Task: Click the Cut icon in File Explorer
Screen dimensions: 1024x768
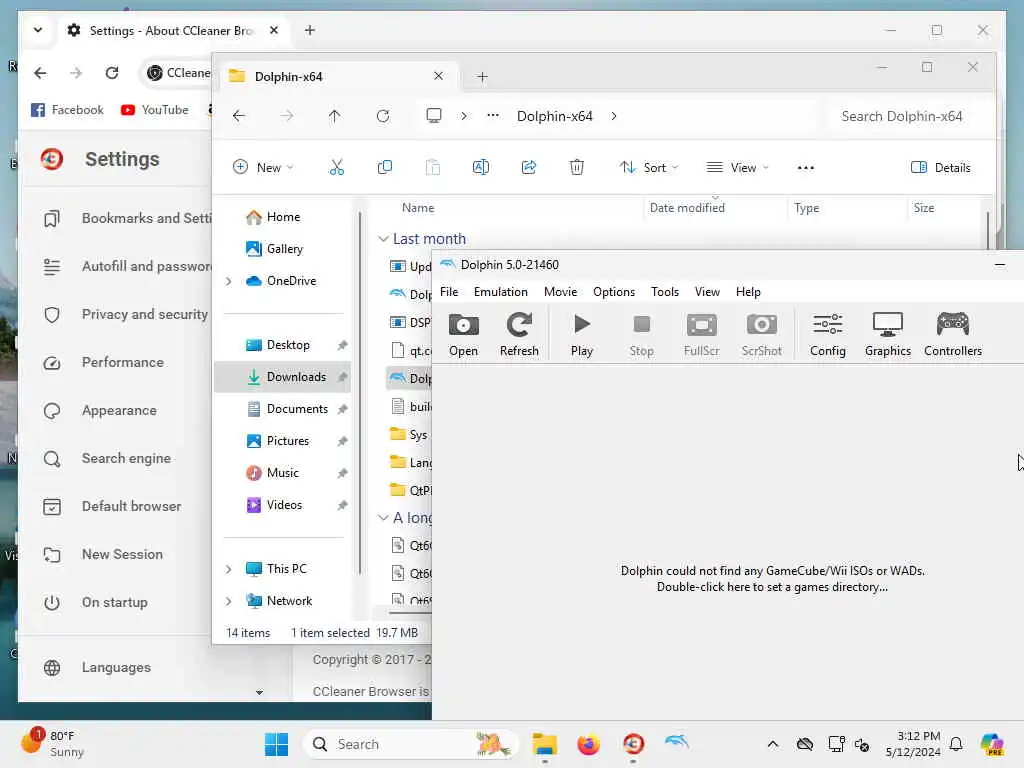Action: click(x=336, y=168)
